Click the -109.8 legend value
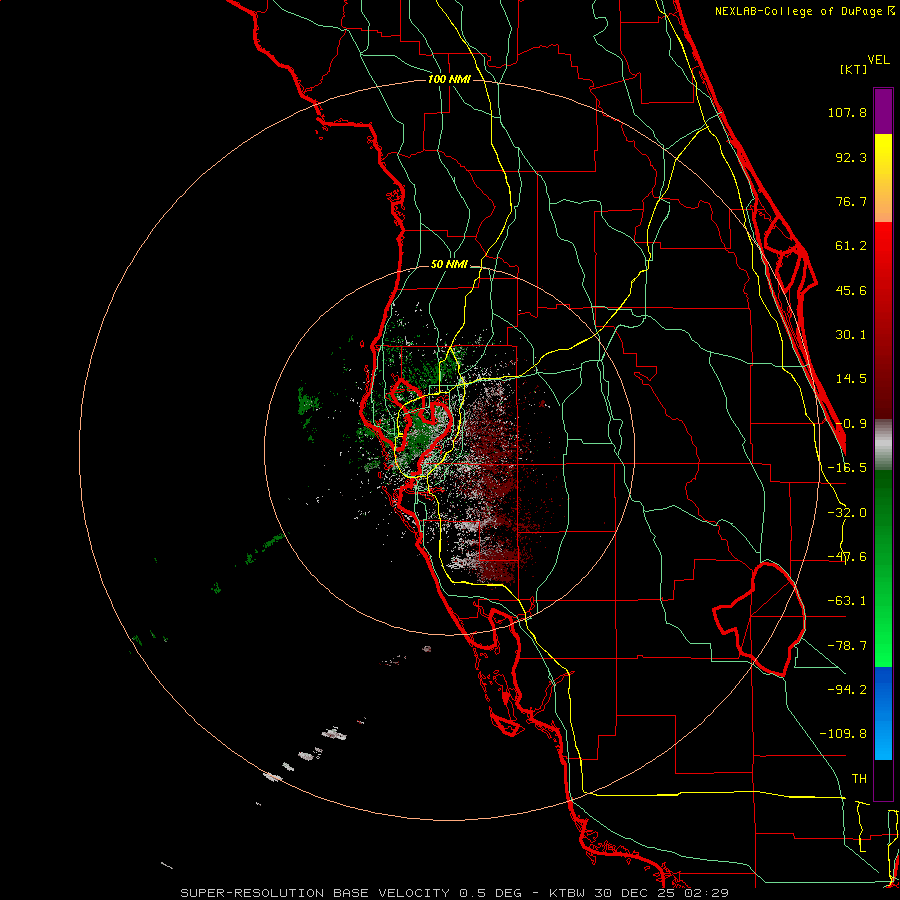The width and height of the screenshot is (900, 900). [x=843, y=734]
